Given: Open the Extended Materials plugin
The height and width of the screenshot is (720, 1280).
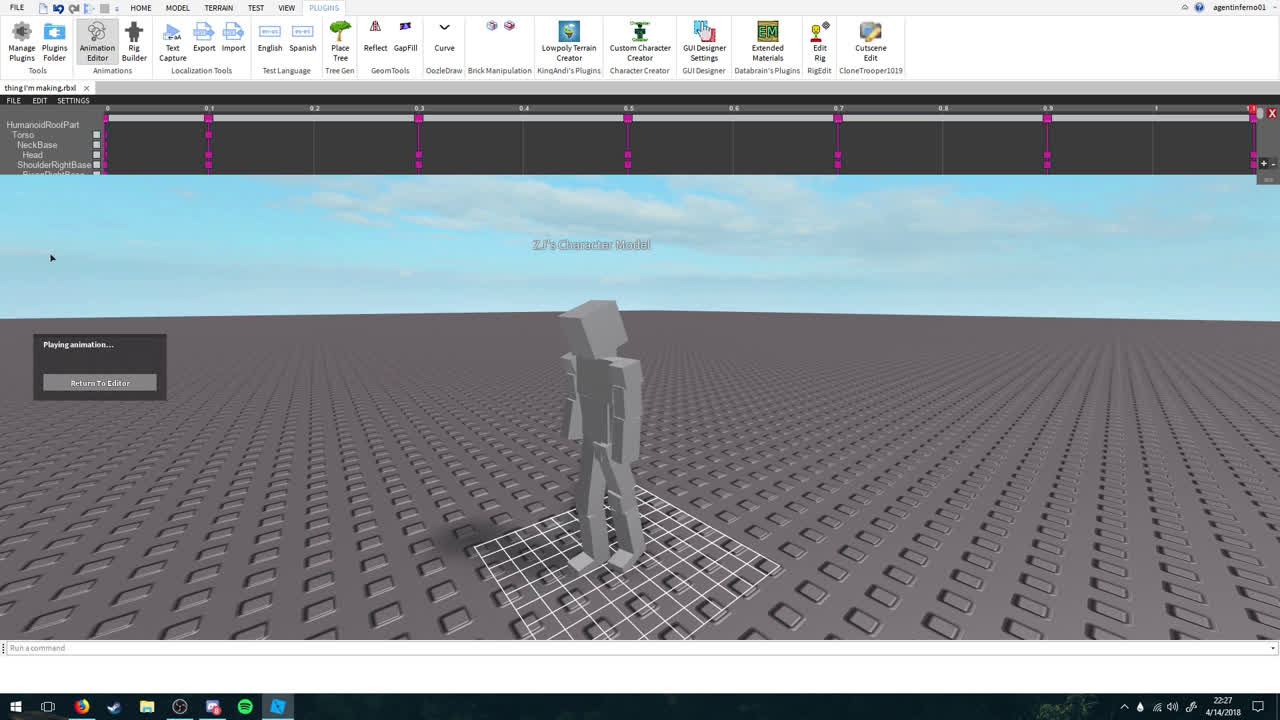Looking at the screenshot, I should [x=767, y=42].
